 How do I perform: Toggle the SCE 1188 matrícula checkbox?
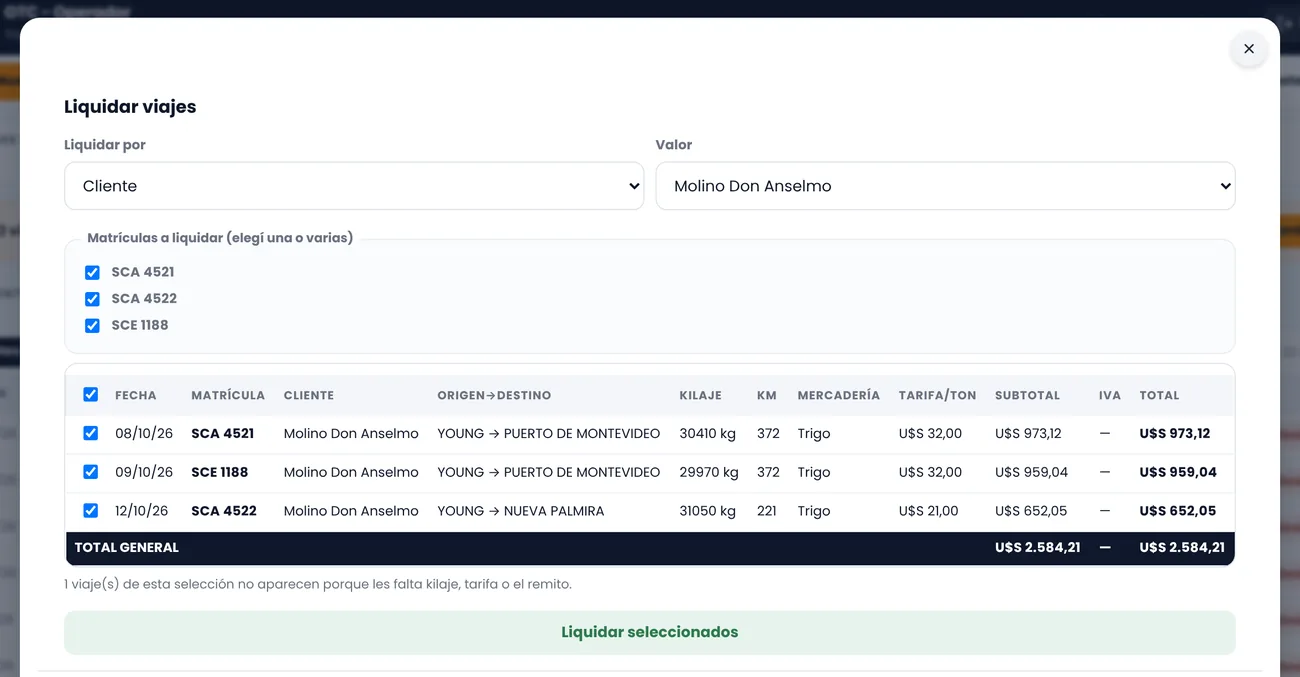92,325
